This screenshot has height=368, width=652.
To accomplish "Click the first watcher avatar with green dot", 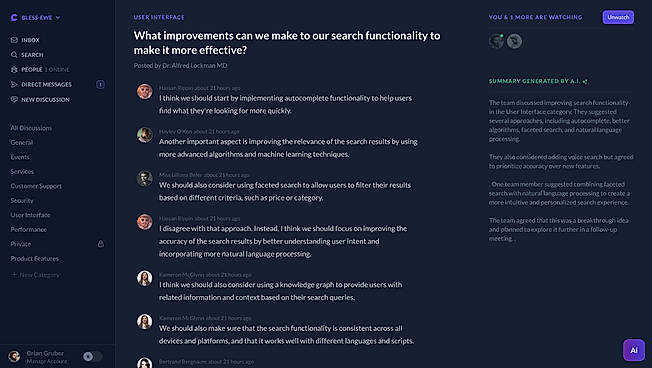I will 496,41.
